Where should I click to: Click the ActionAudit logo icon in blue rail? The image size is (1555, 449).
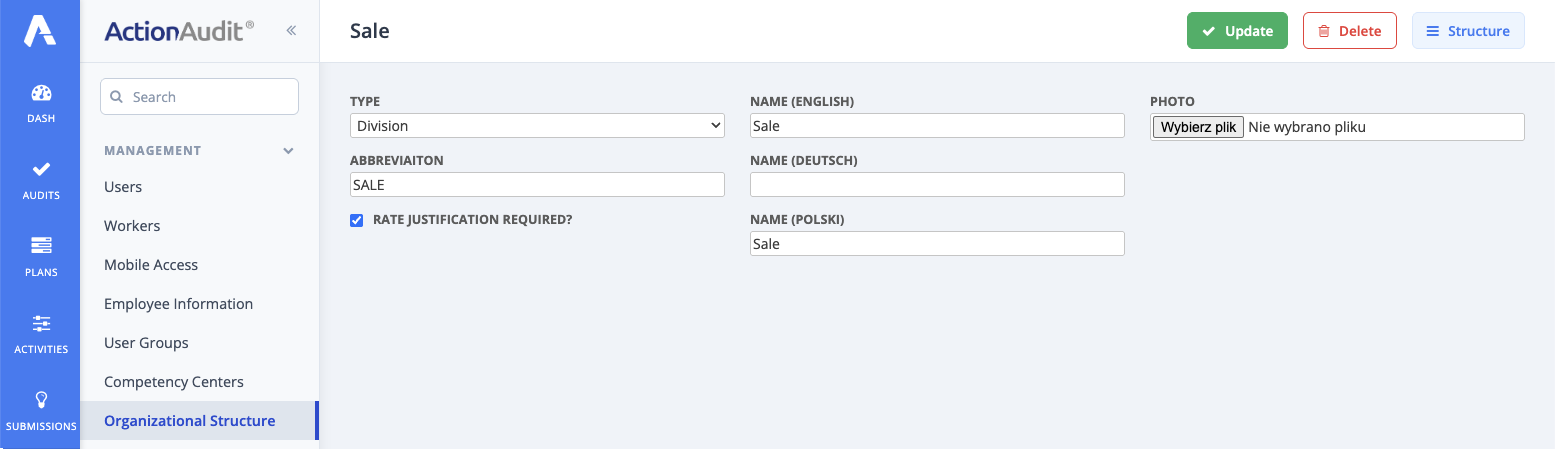(x=40, y=31)
